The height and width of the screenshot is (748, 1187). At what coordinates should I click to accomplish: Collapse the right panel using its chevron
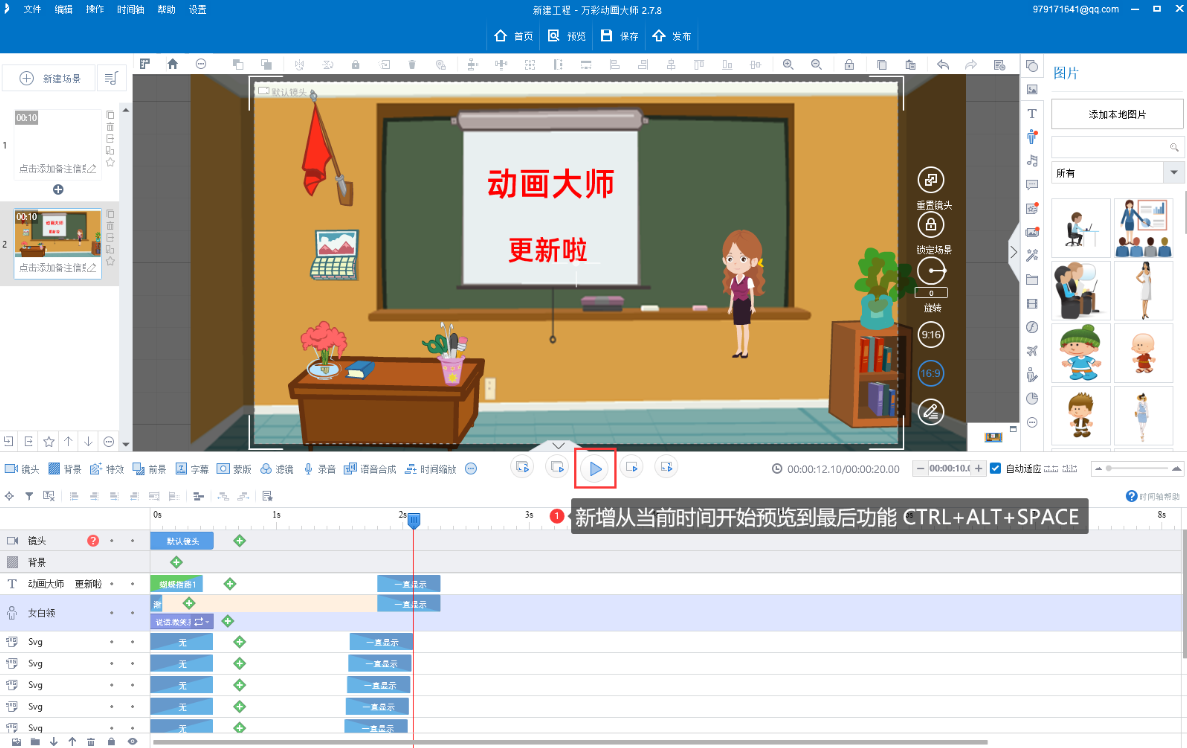point(1013,251)
